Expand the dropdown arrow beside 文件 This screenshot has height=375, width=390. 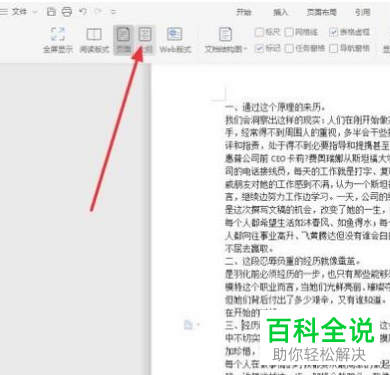tap(35, 12)
